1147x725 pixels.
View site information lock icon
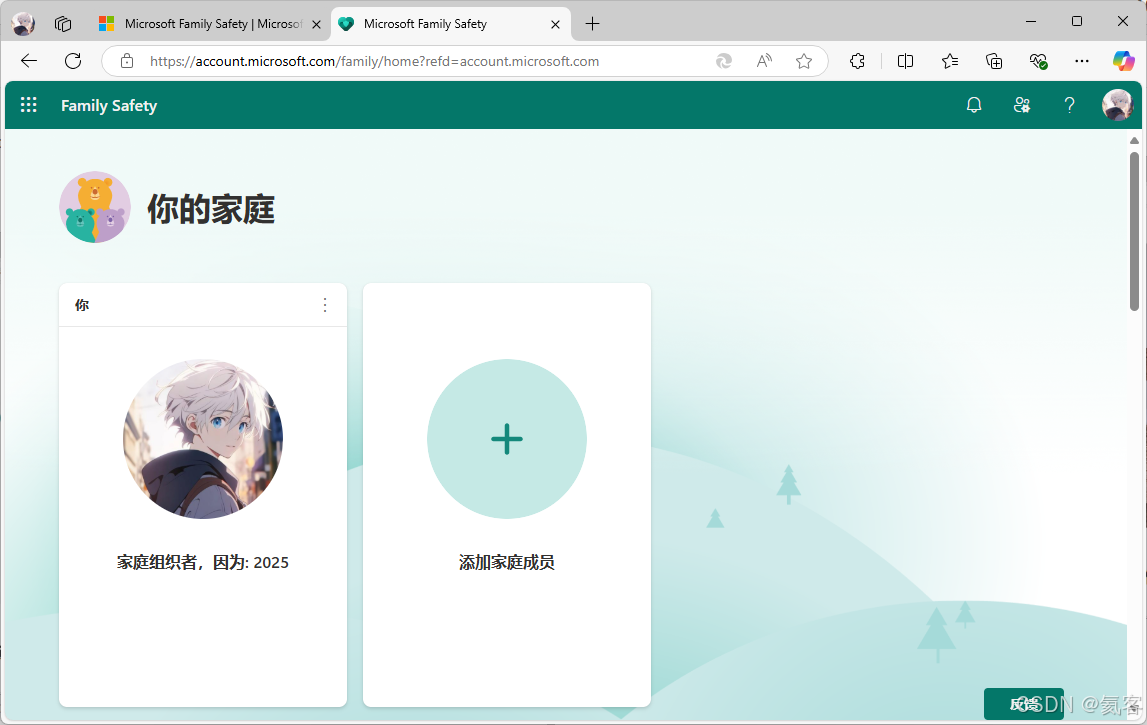coord(127,61)
